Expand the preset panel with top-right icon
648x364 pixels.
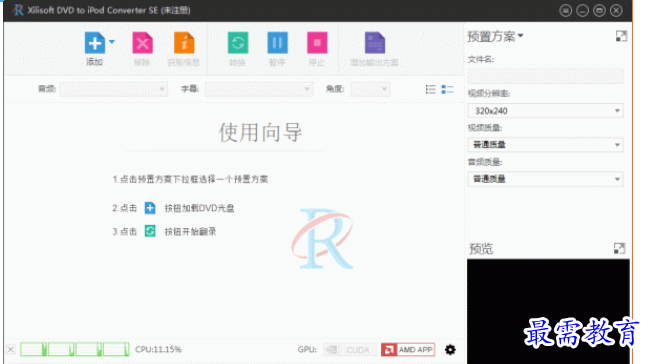coord(621,36)
